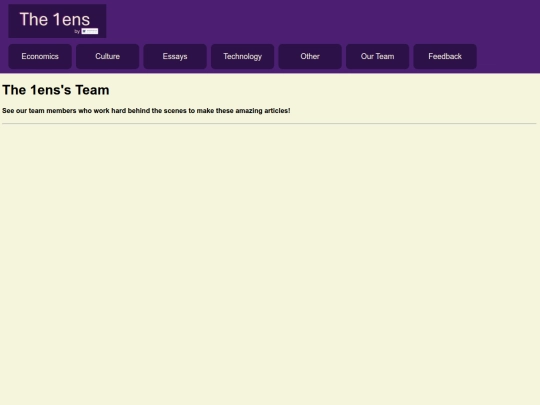Click The 1ens site logo
The width and height of the screenshot is (540, 405).
point(57,21)
